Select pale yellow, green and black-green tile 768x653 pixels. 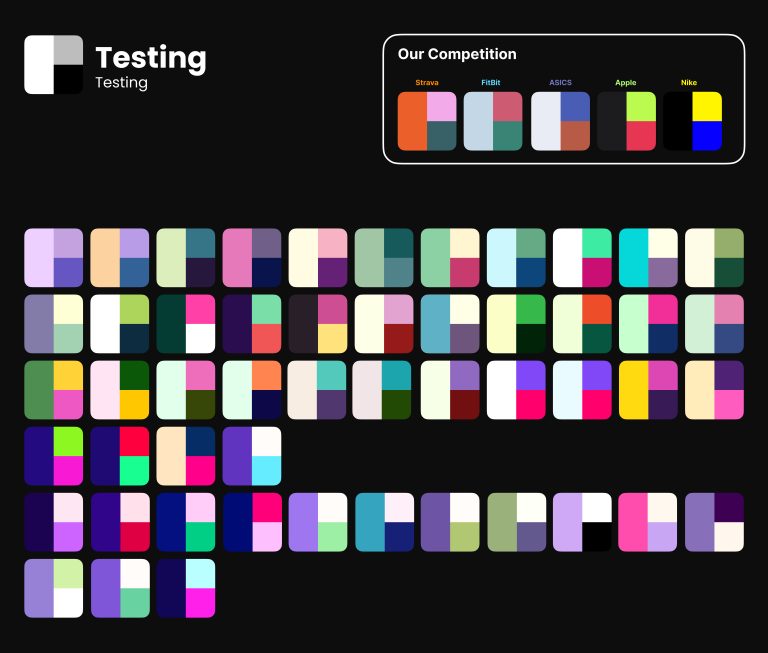516,324
